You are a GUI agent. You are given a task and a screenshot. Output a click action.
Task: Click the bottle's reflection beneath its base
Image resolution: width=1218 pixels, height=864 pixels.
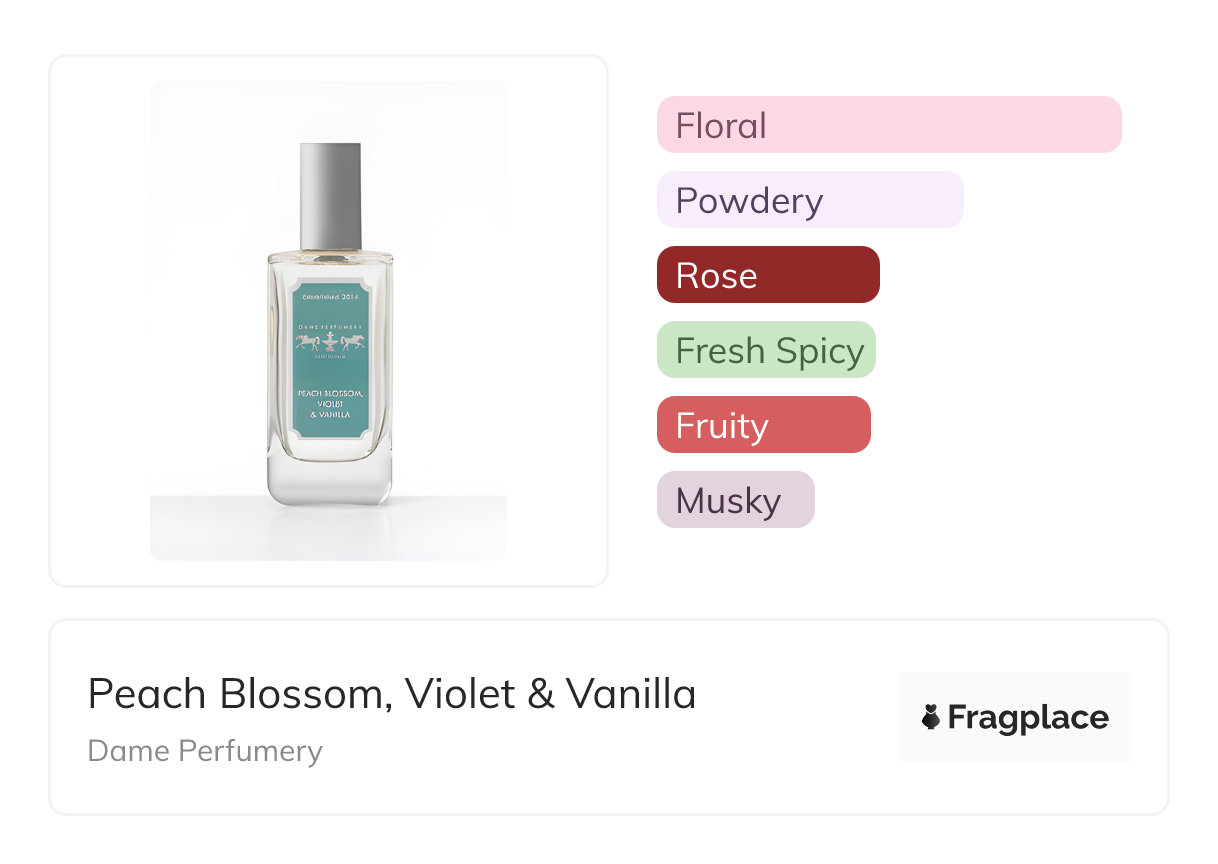[x=330, y=525]
